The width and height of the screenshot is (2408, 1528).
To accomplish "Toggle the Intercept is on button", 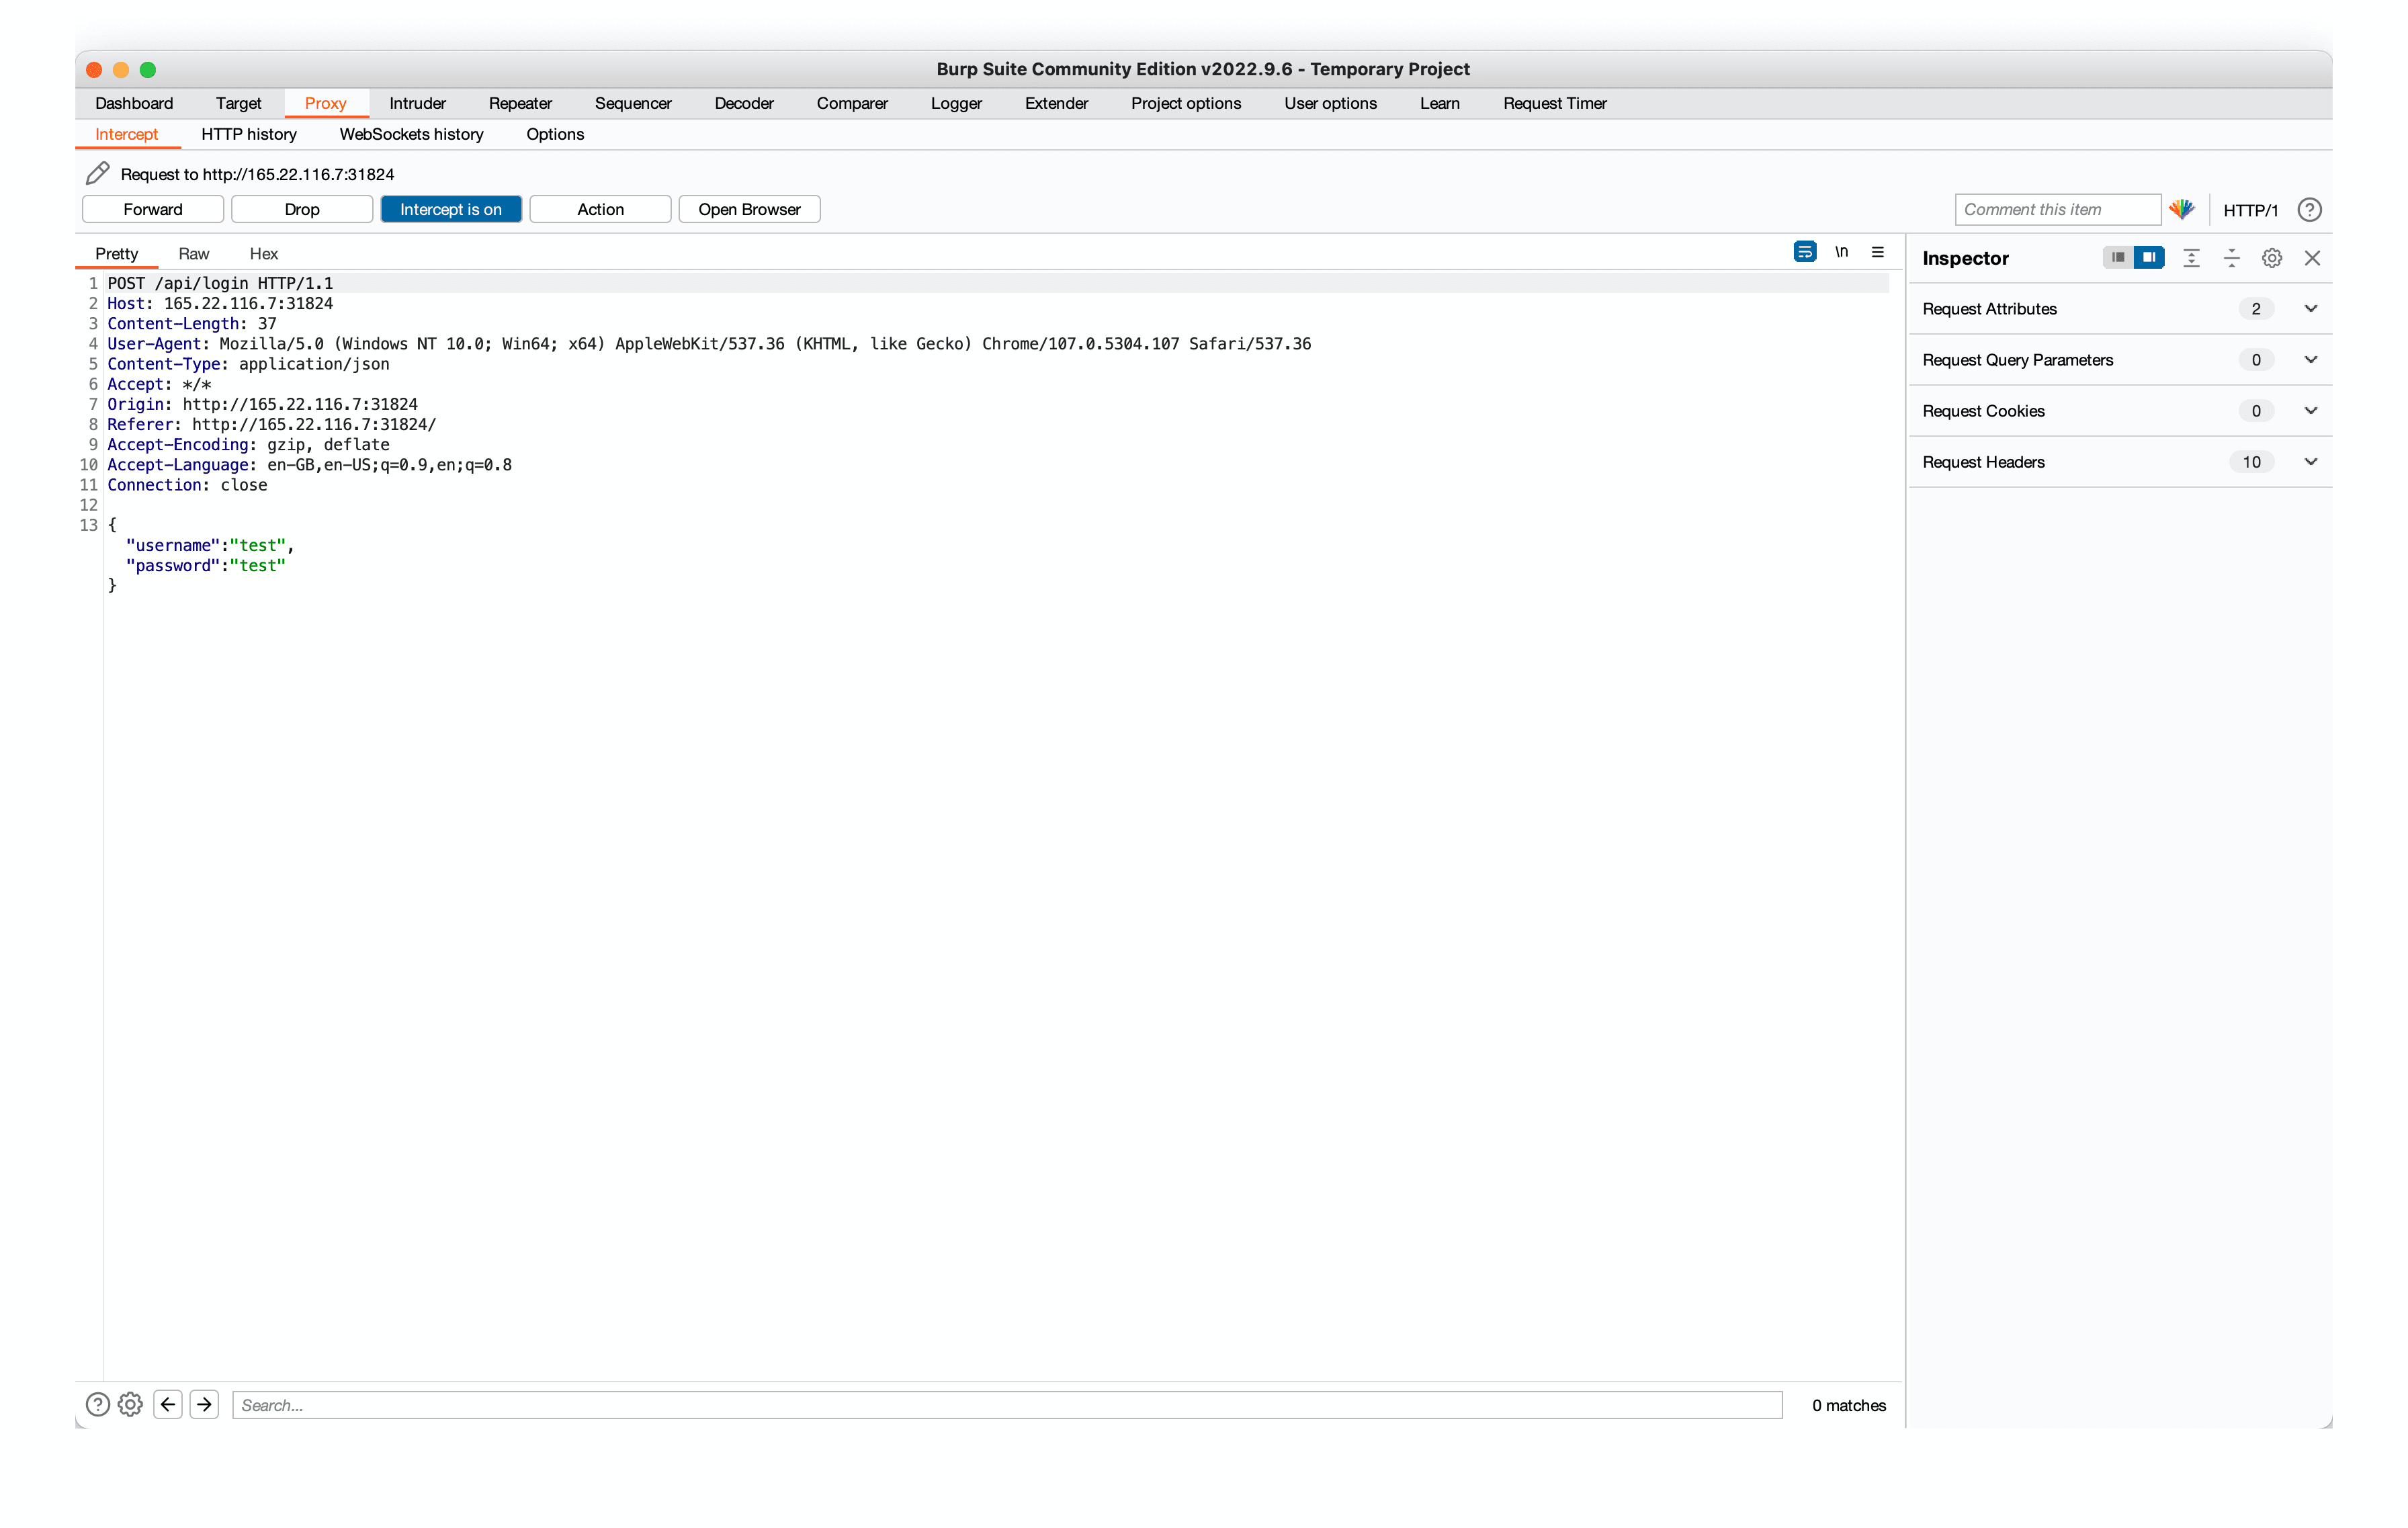I will tap(450, 209).
